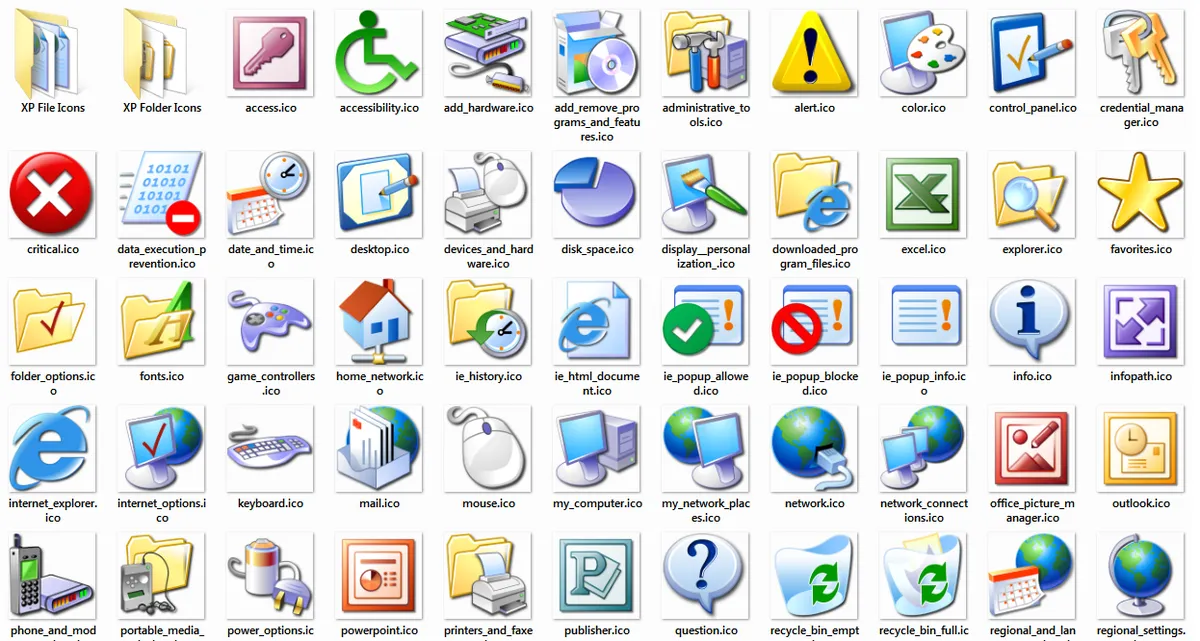Click the regional_settings globe icon
Viewport: 1200px width, 641px height.
click(x=1141, y=576)
